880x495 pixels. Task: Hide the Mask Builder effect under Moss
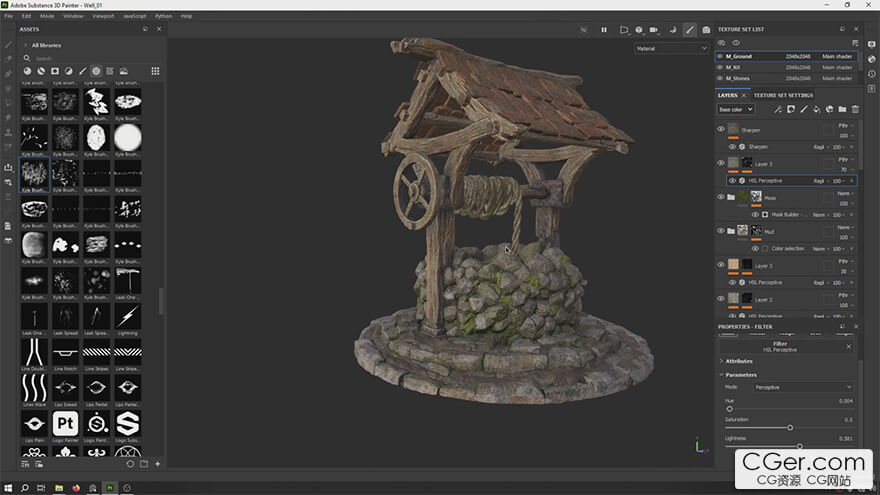point(755,215)
